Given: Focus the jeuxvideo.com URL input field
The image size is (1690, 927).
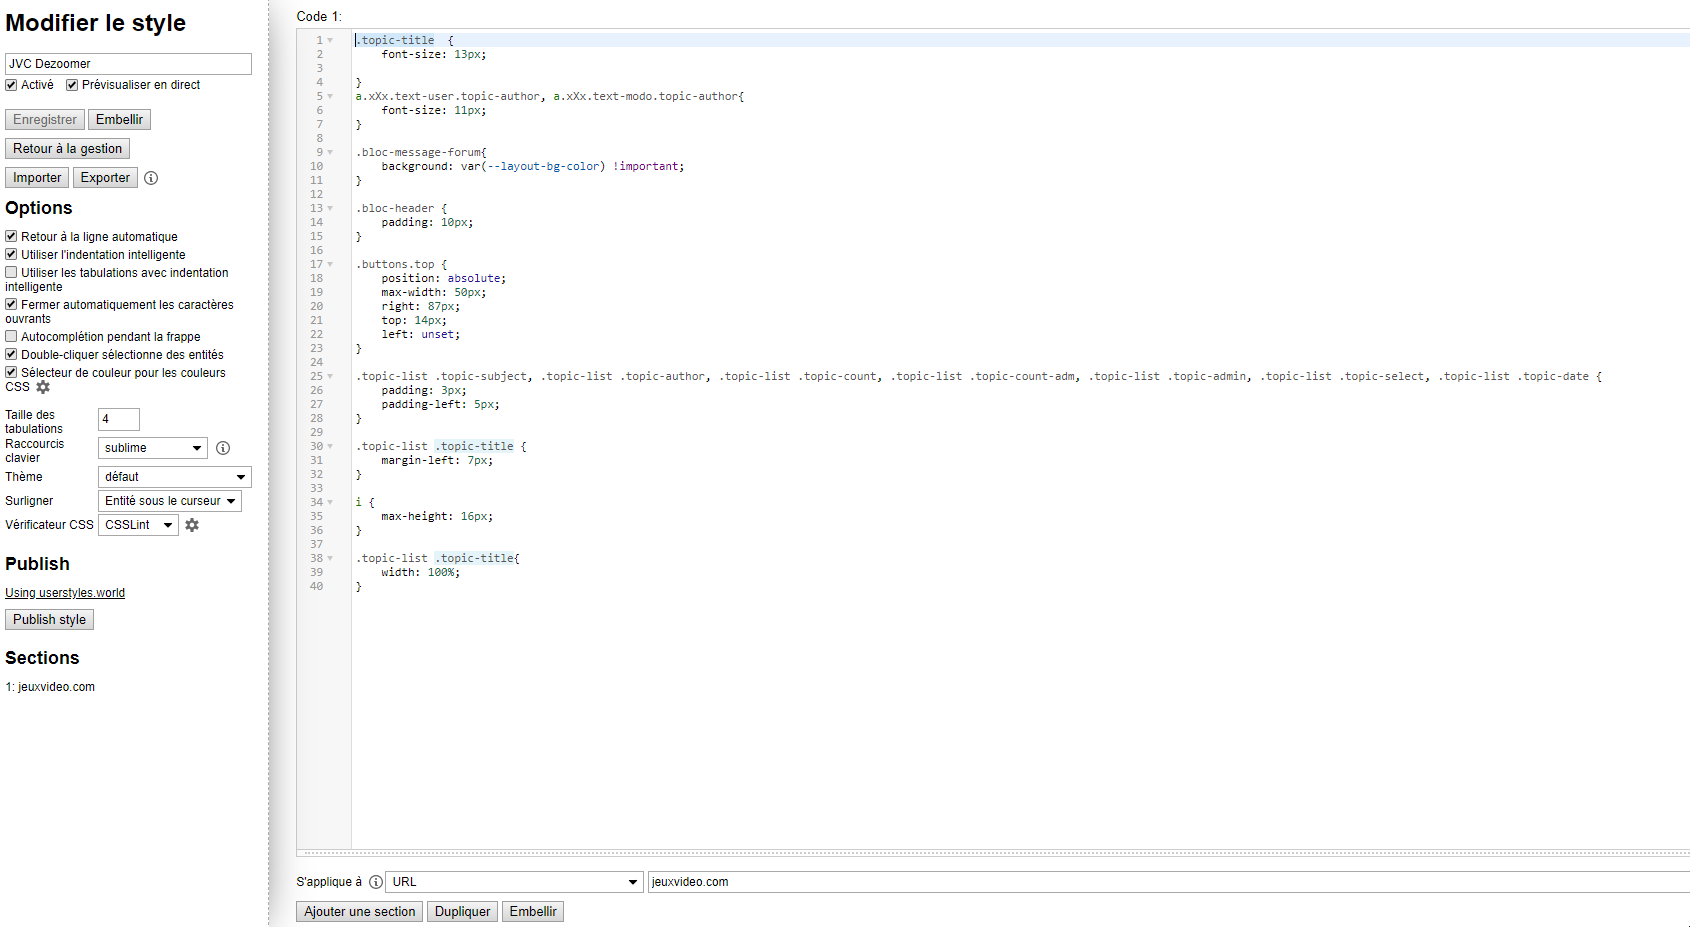Looking at the screenshot, I should pyautogui.click(x=1168, y=882).
